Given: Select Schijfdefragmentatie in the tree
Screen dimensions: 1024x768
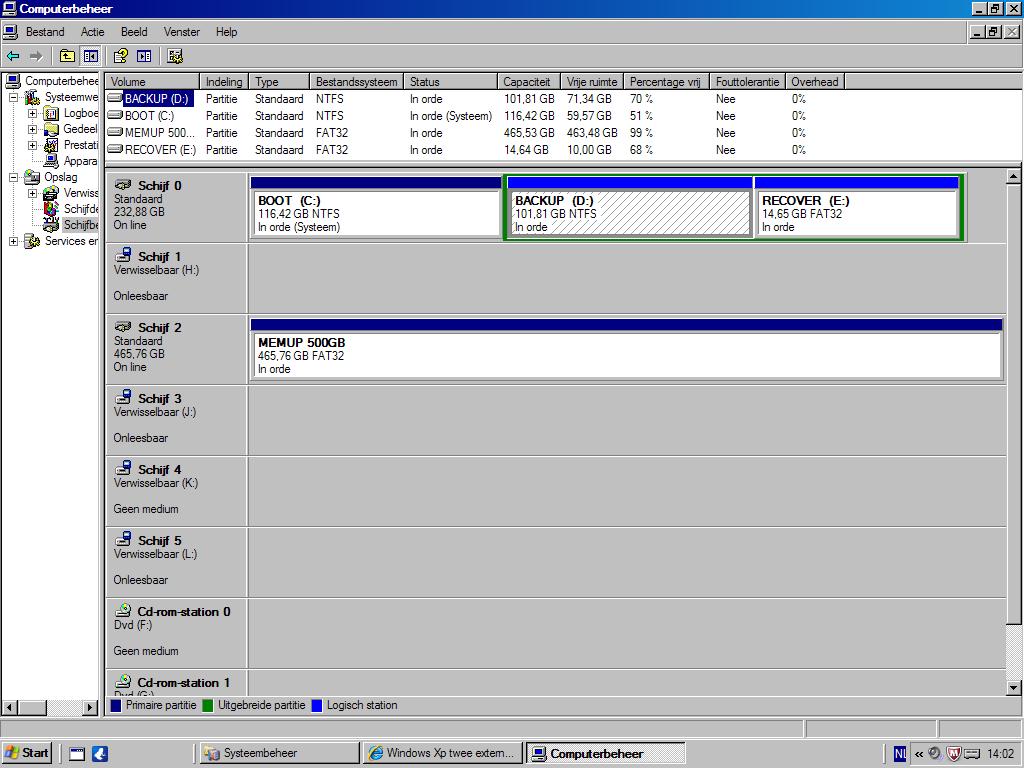Looking at the screenshot, I should tap(80, 209).
